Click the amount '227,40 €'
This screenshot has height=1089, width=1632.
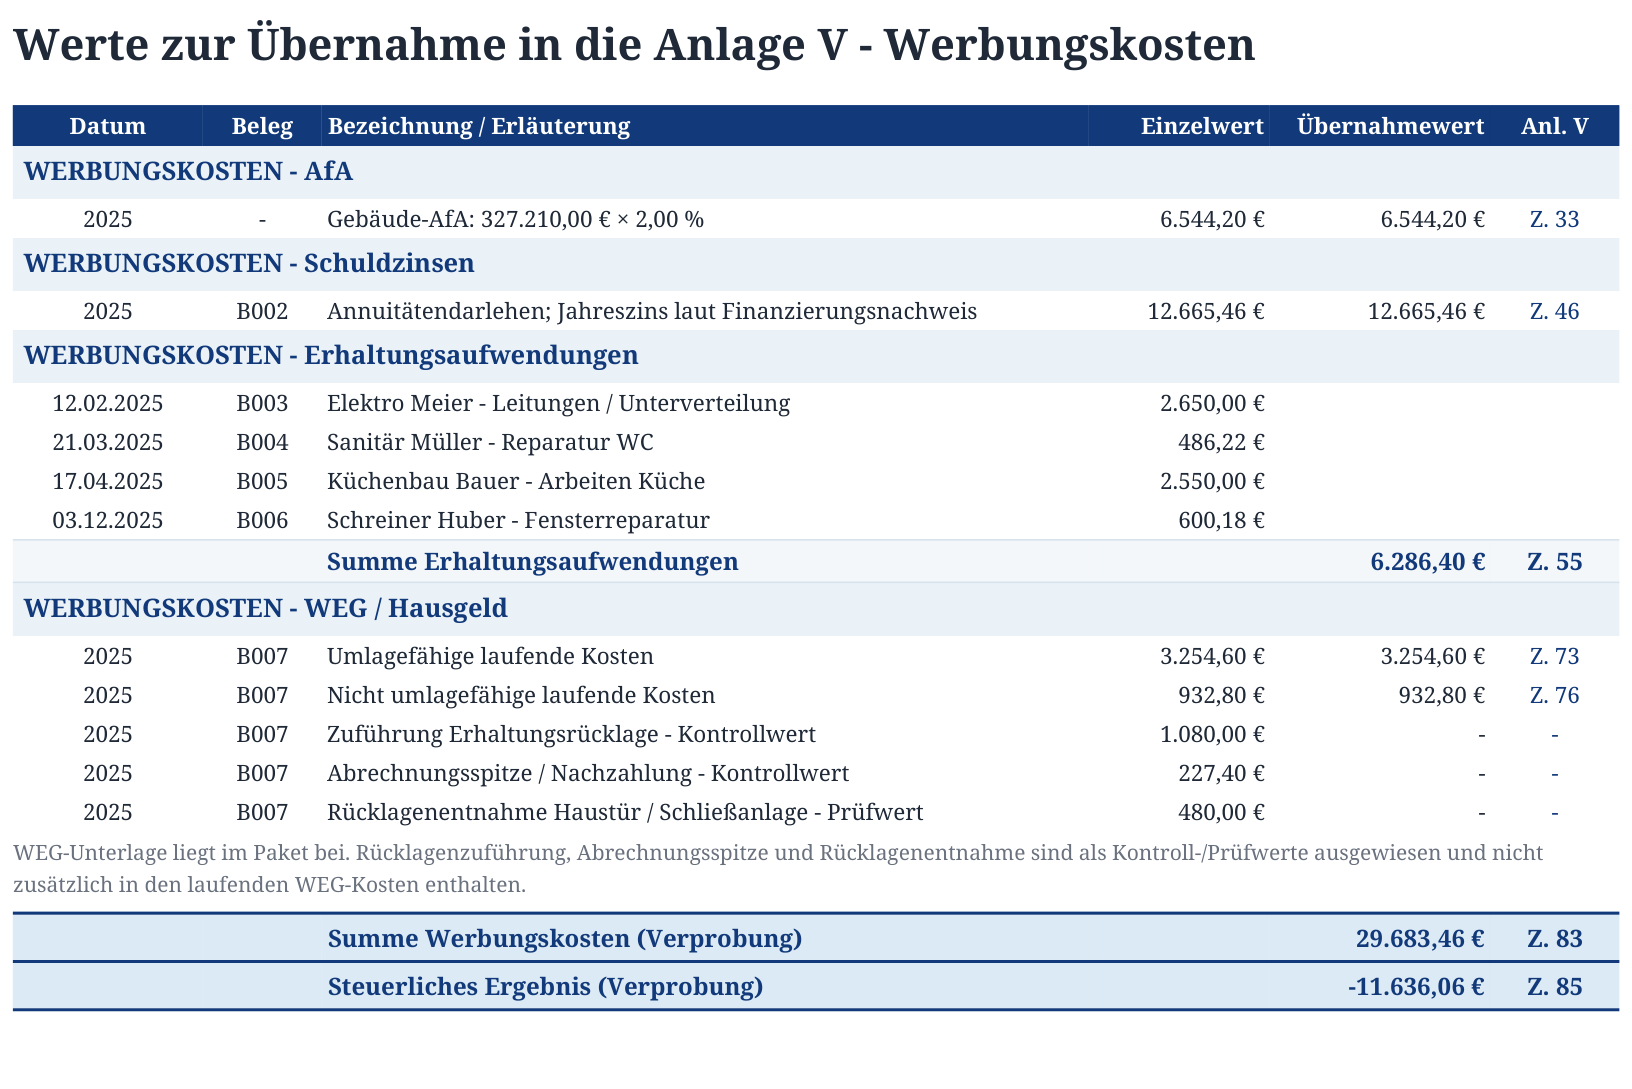click(x=1222, y=773)
